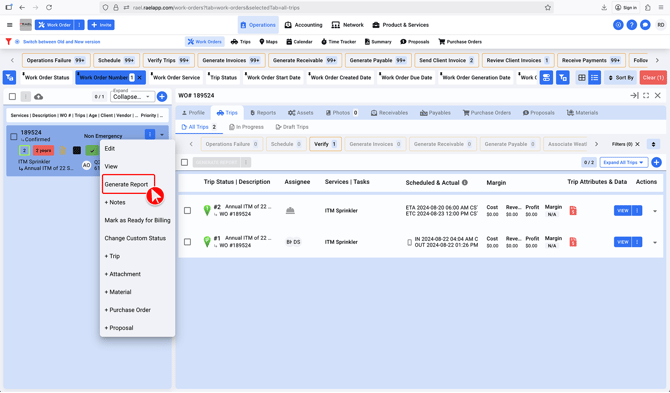Open Work Order button's more options
The height and width of the screenshot is (393, 670).
click(x=79, y=25)
